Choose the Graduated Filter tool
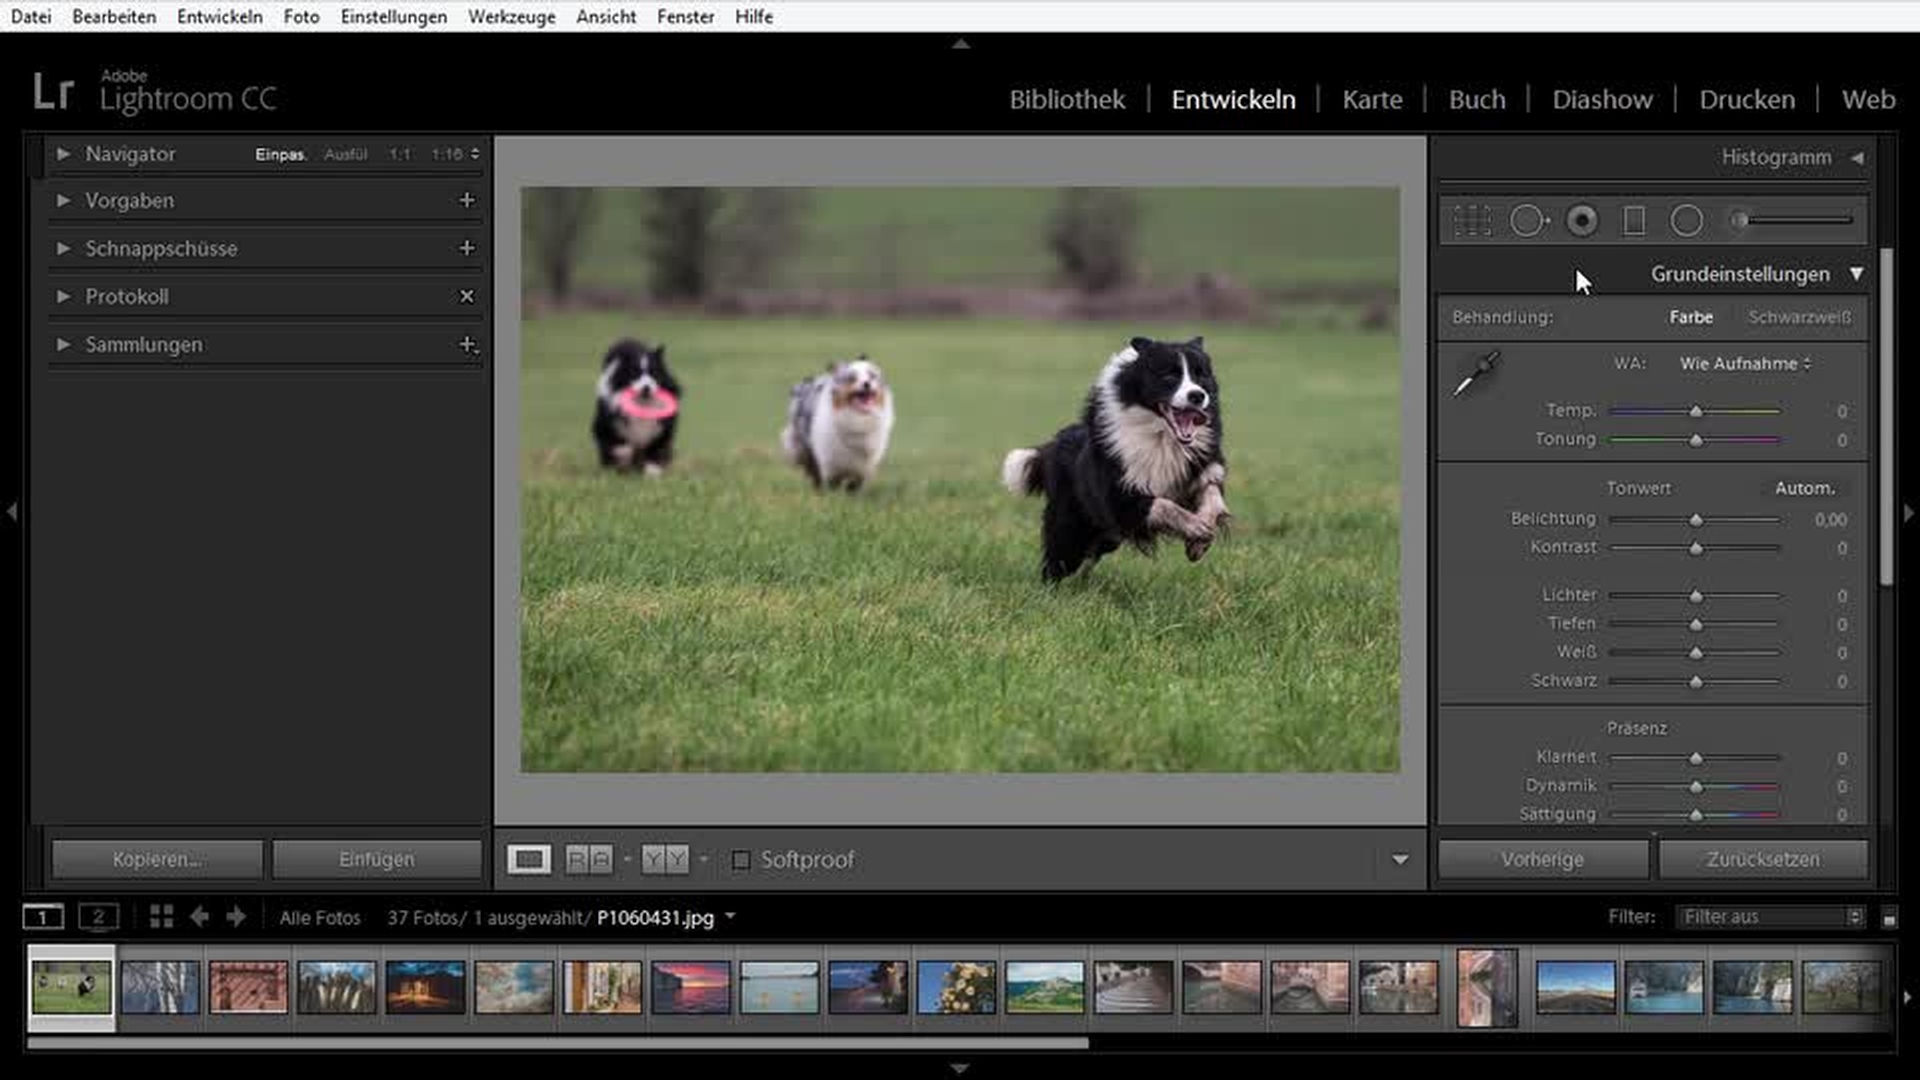The height and width of the screenshot is (1080, 1920). [x=1634, y=220]
